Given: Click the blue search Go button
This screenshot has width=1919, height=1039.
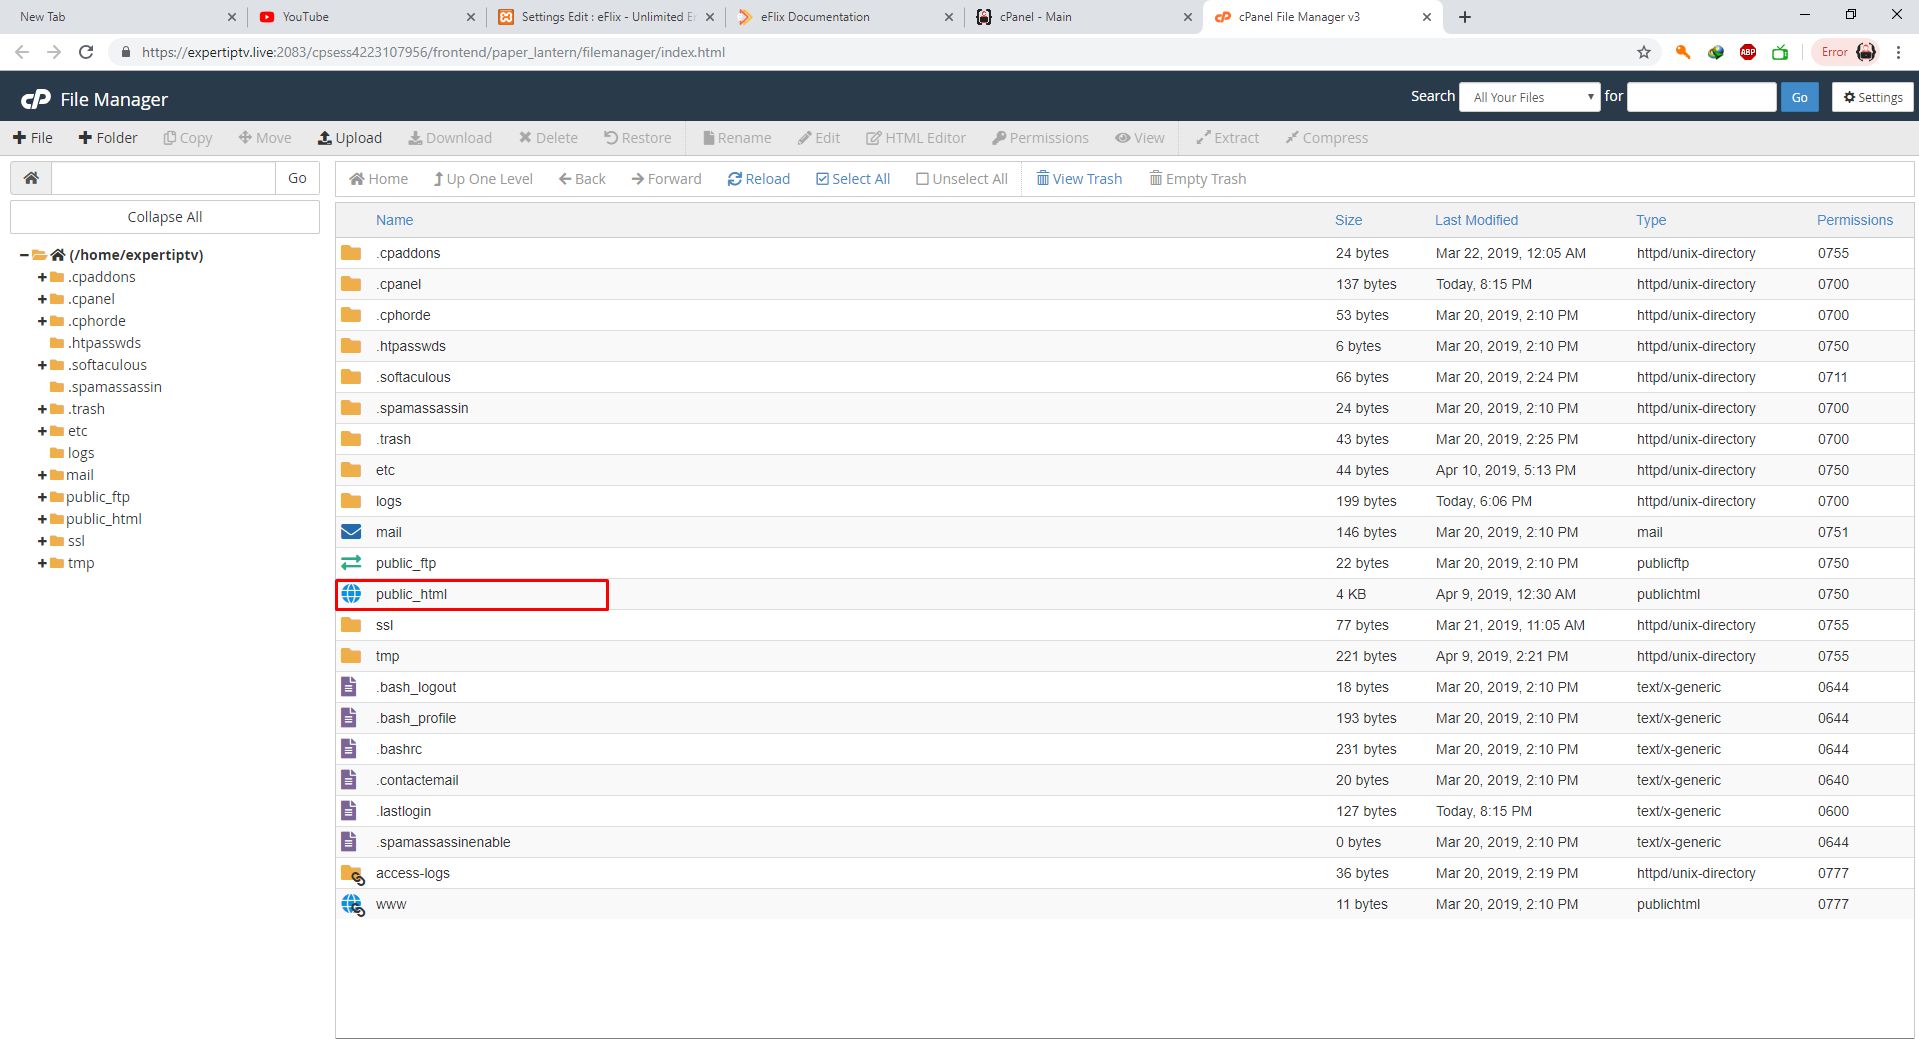Looking at the screenshot, I should click(1800, 97).
